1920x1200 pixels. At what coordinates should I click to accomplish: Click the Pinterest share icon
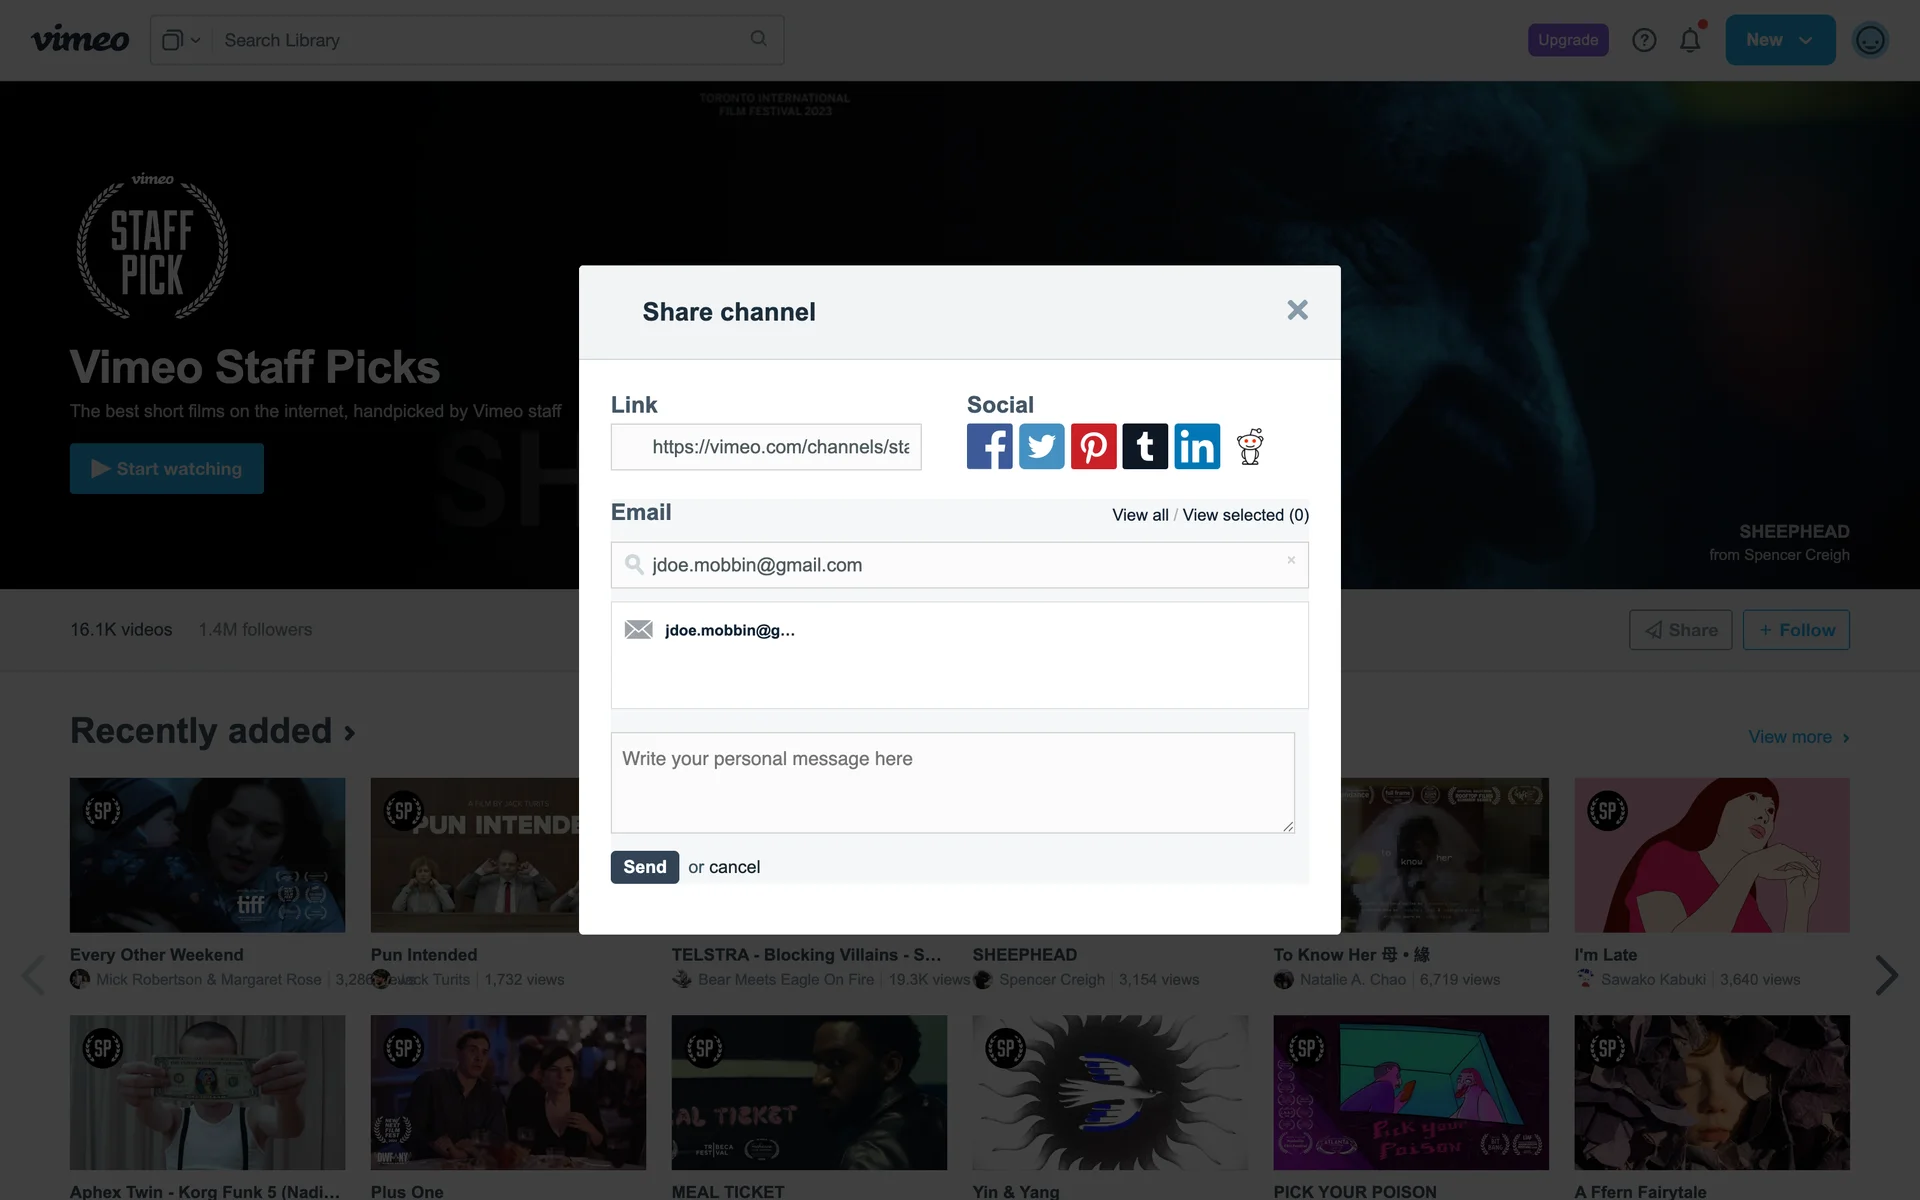pyautogui.click(x=1093, y=447)
